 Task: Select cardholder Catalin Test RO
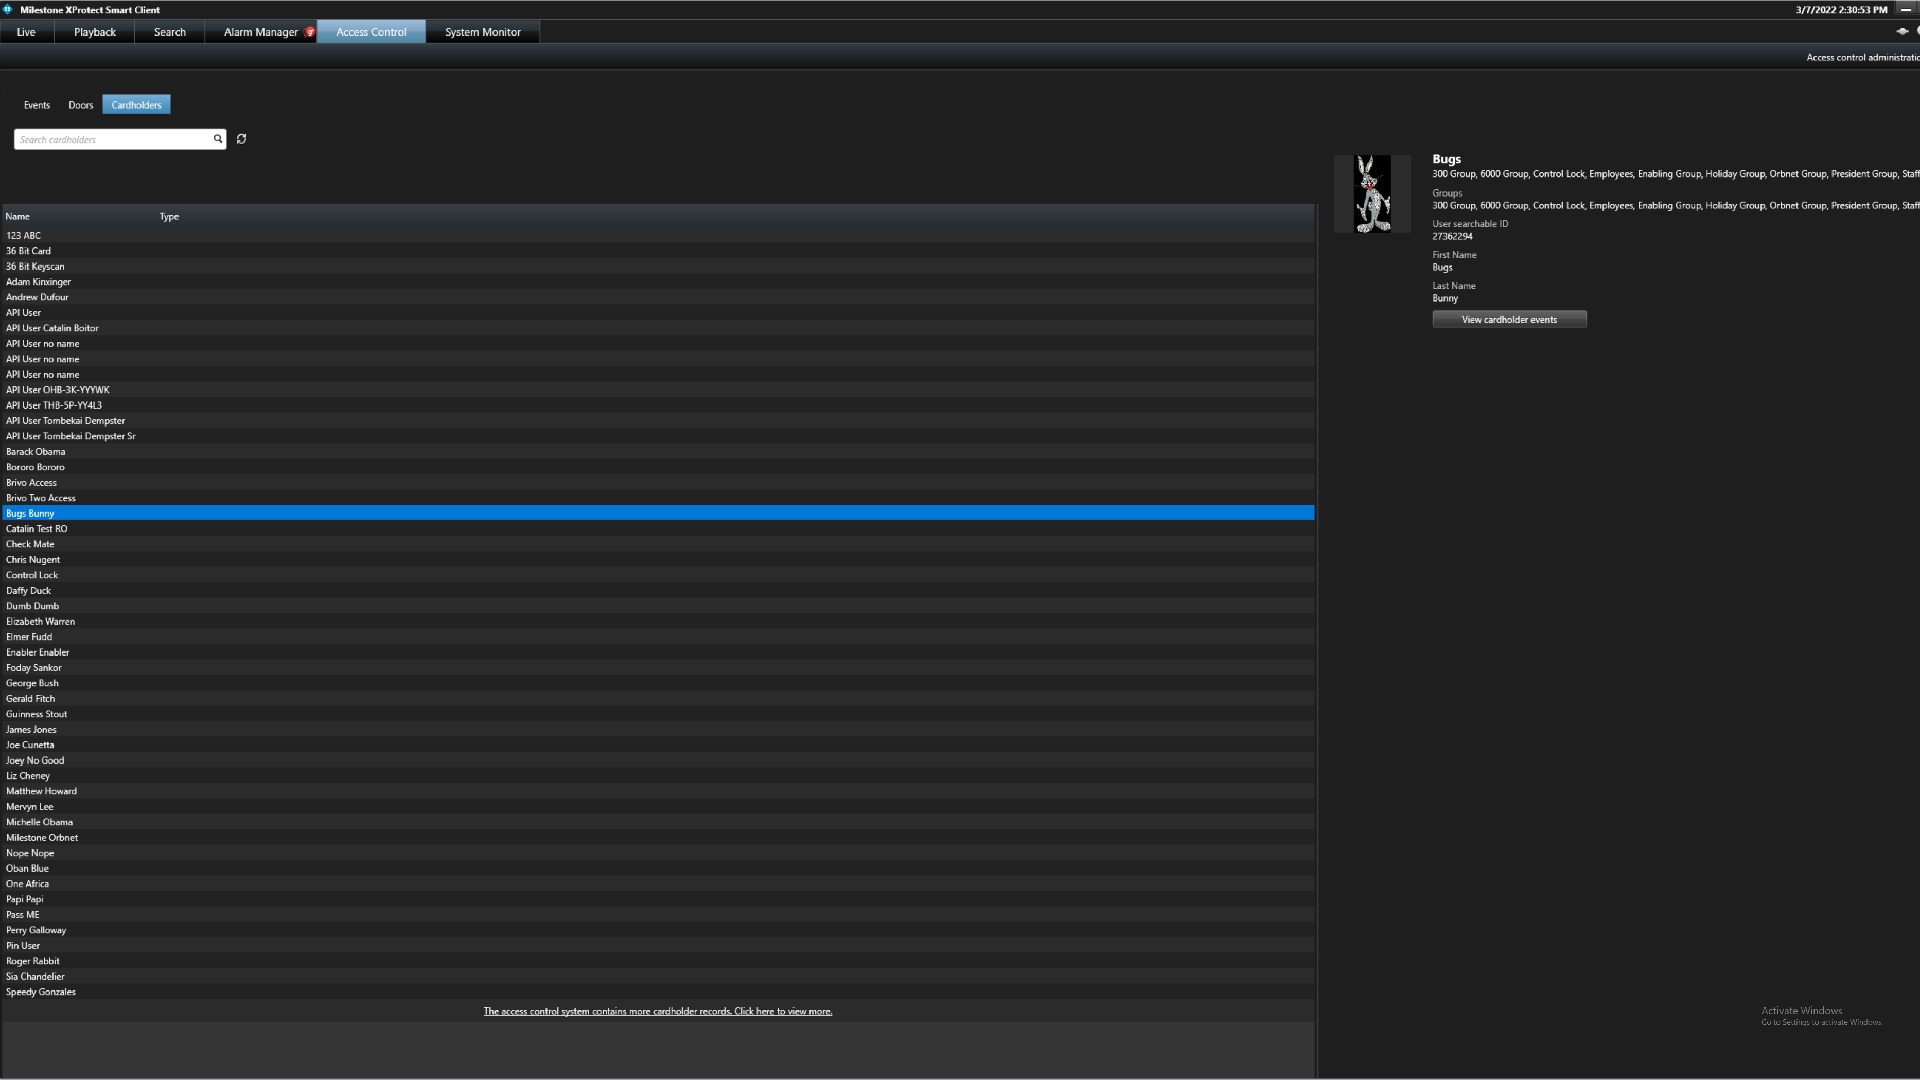658,529
